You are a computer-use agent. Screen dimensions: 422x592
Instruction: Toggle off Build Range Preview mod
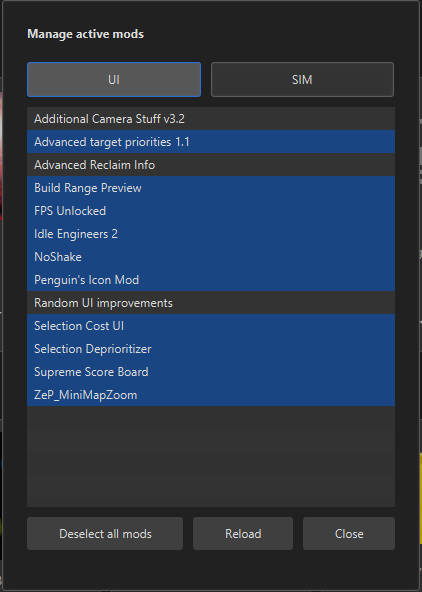211,188
